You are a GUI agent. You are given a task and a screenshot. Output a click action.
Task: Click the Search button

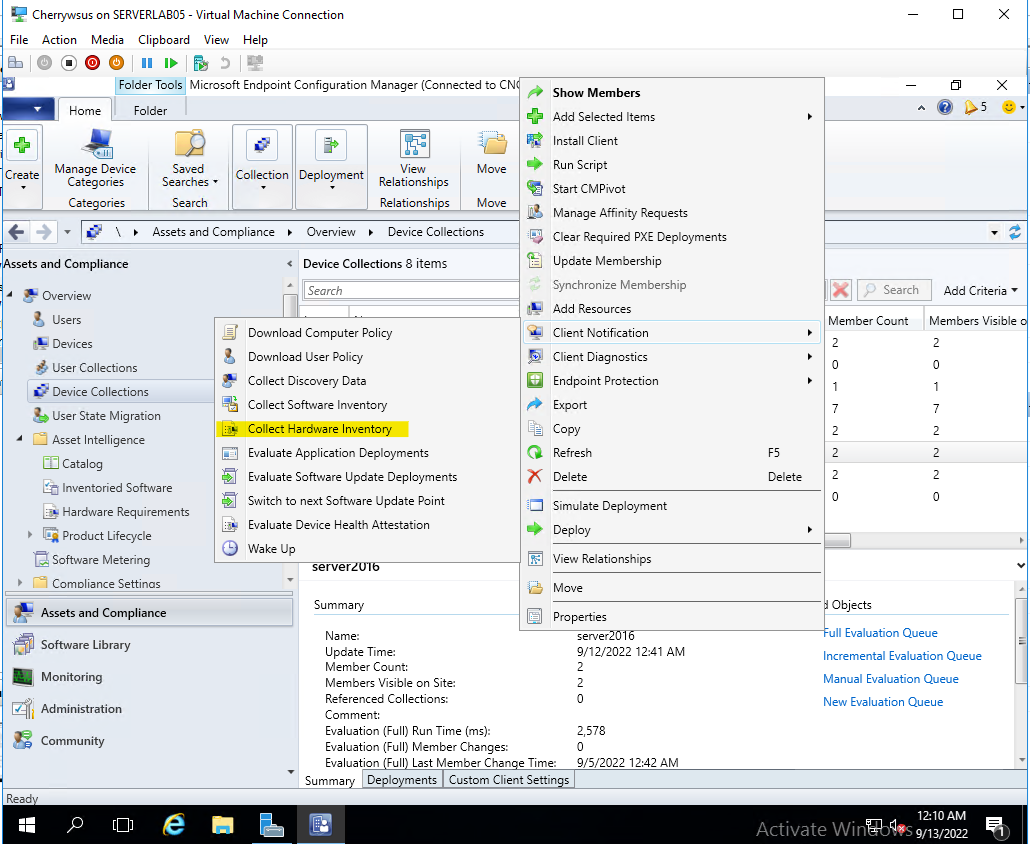click(894, 290)
